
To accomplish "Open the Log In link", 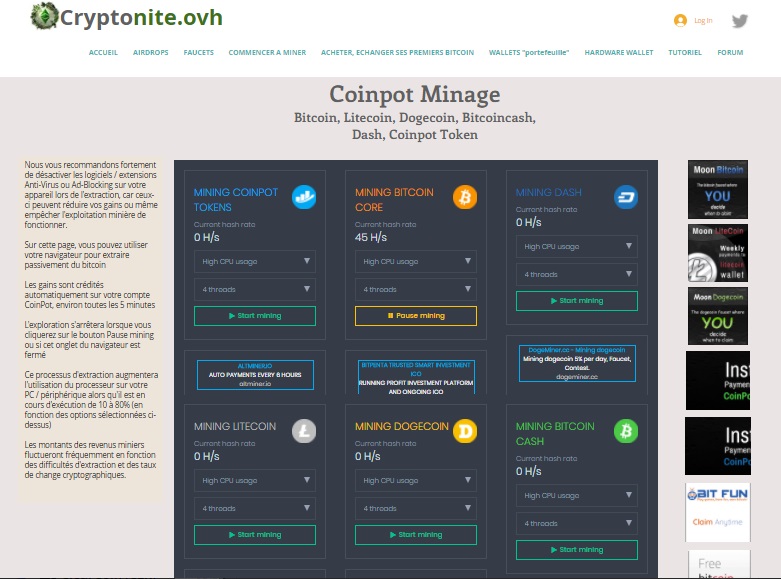I will (703, 20).
